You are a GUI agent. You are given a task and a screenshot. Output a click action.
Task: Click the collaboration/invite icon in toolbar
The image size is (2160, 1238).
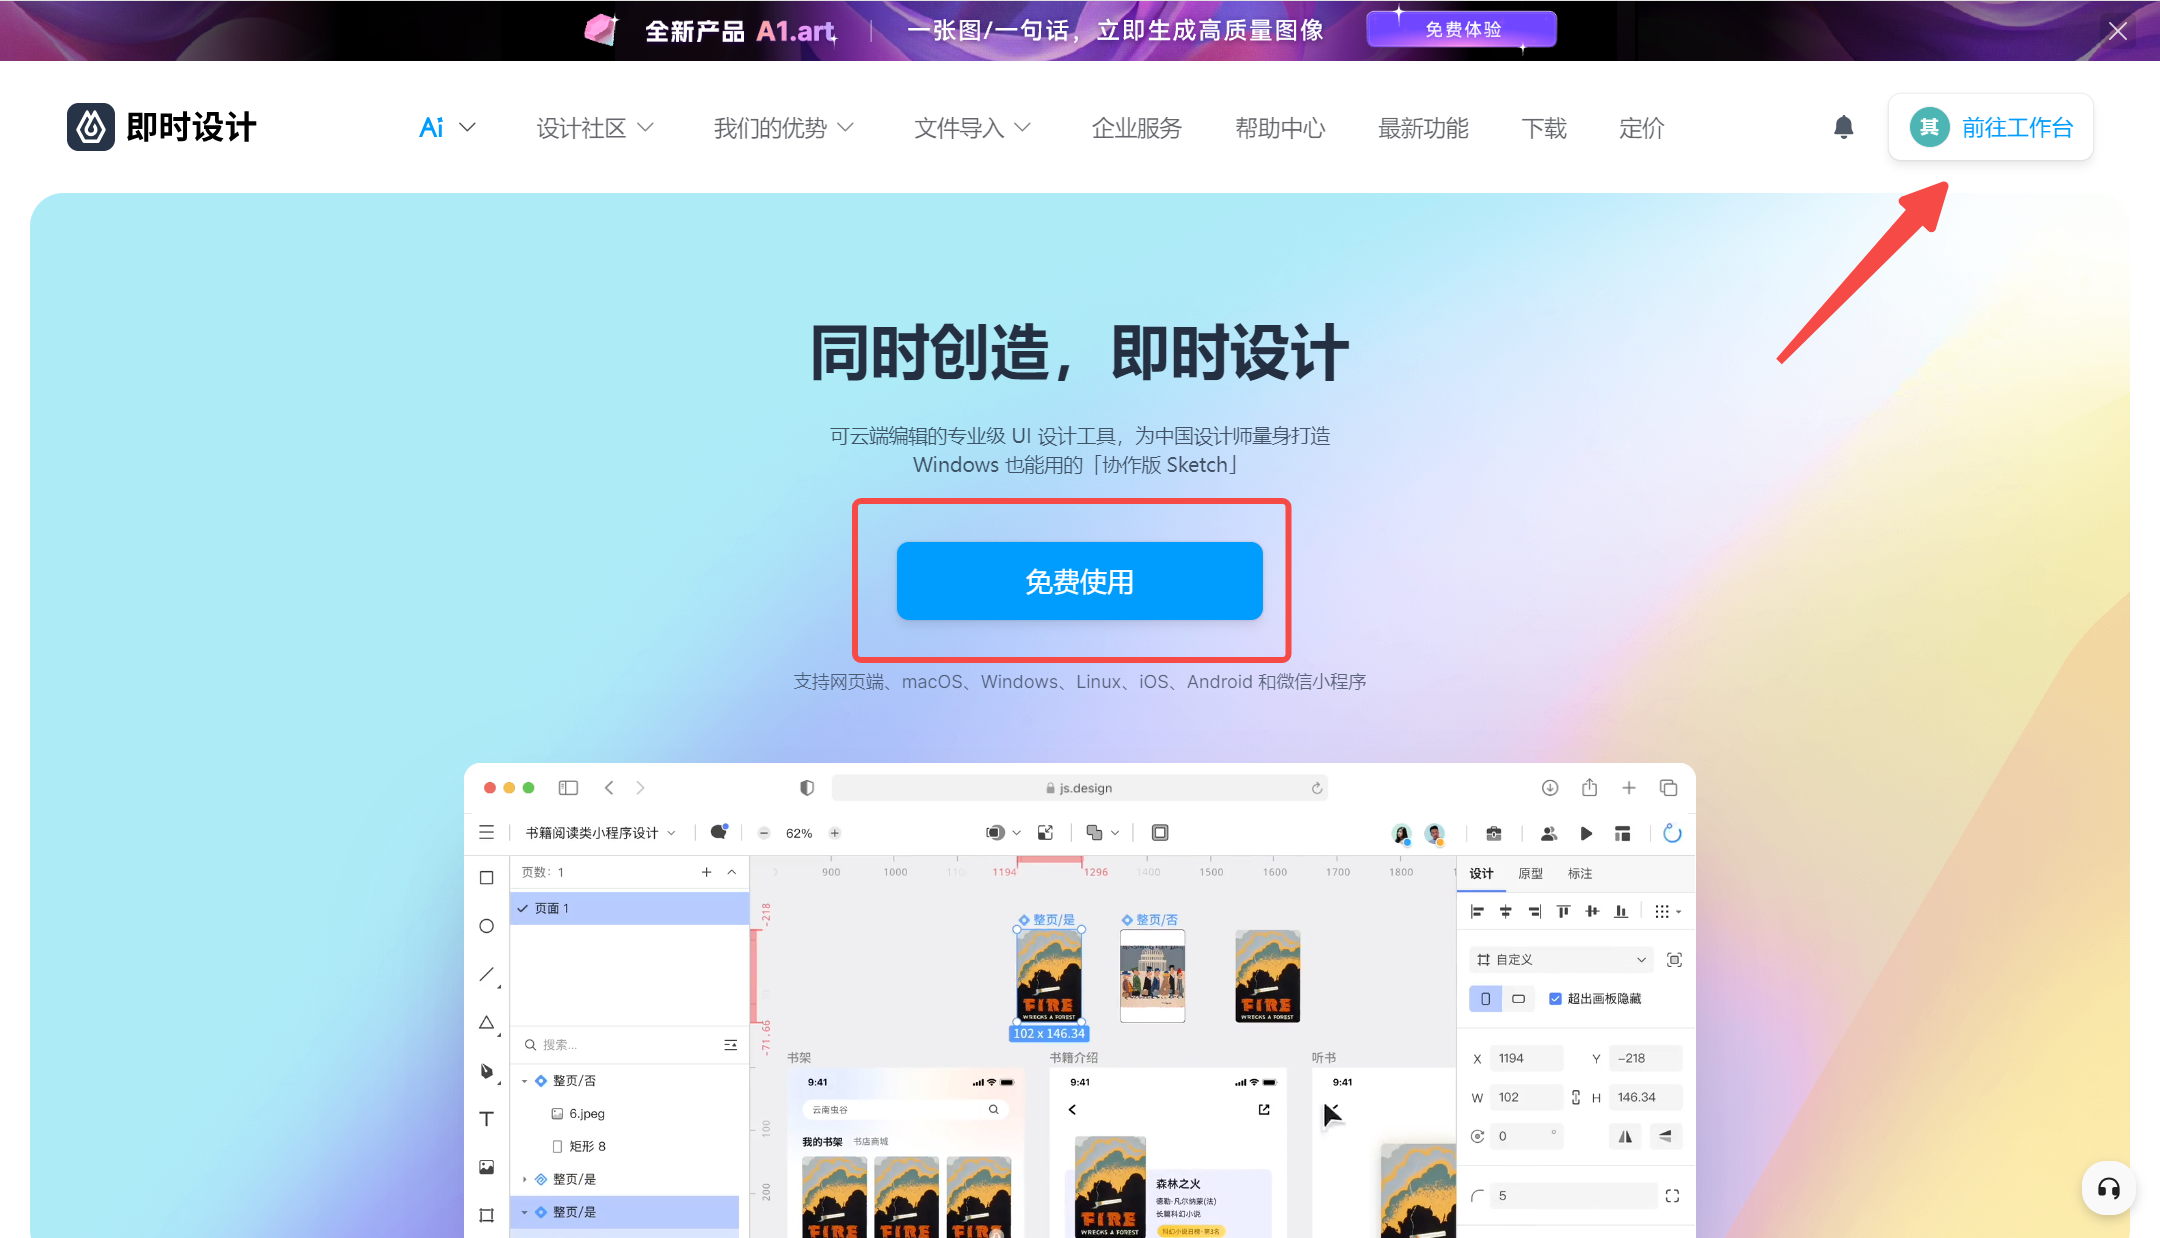(x=1549, y=833)
